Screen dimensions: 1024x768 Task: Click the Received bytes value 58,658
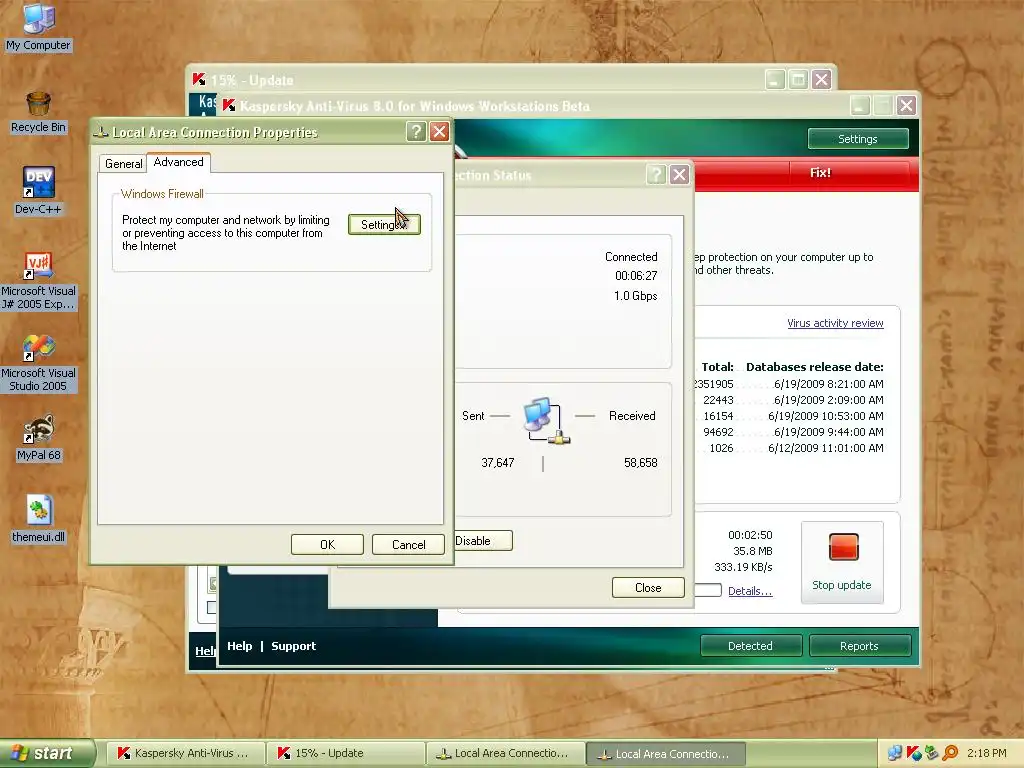[x=641, y=462]
